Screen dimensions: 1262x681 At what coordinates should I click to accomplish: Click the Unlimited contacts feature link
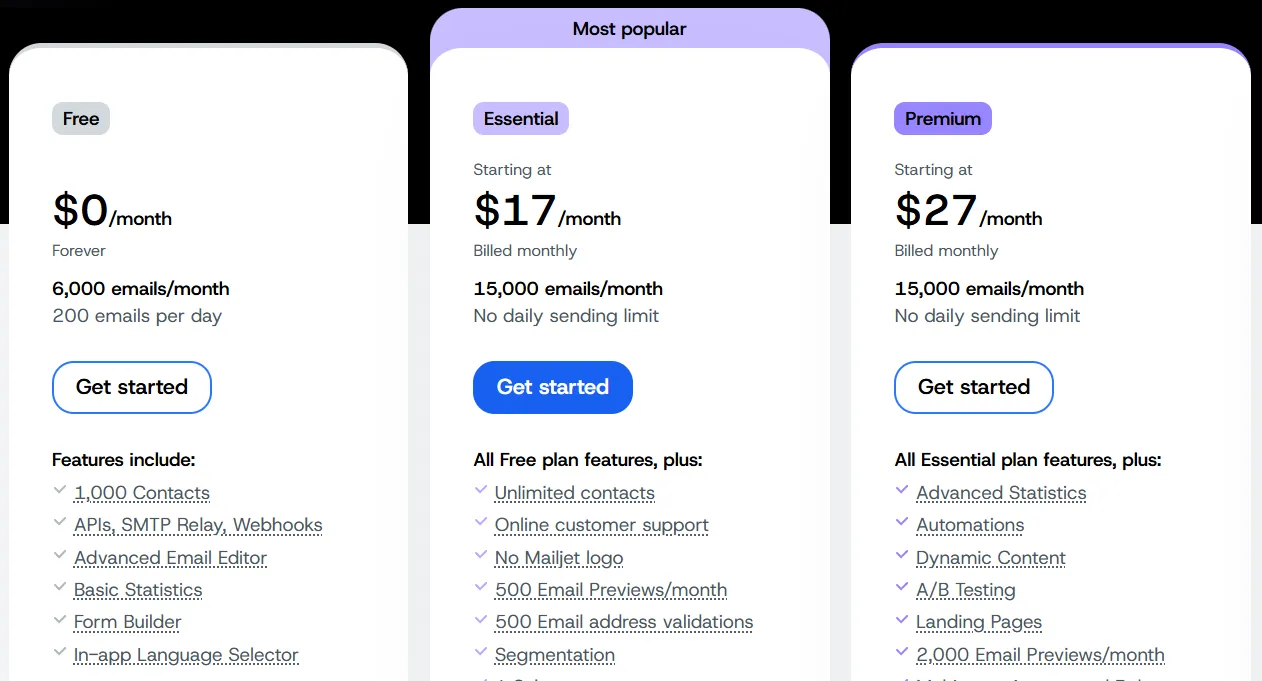tap(574, 493)
